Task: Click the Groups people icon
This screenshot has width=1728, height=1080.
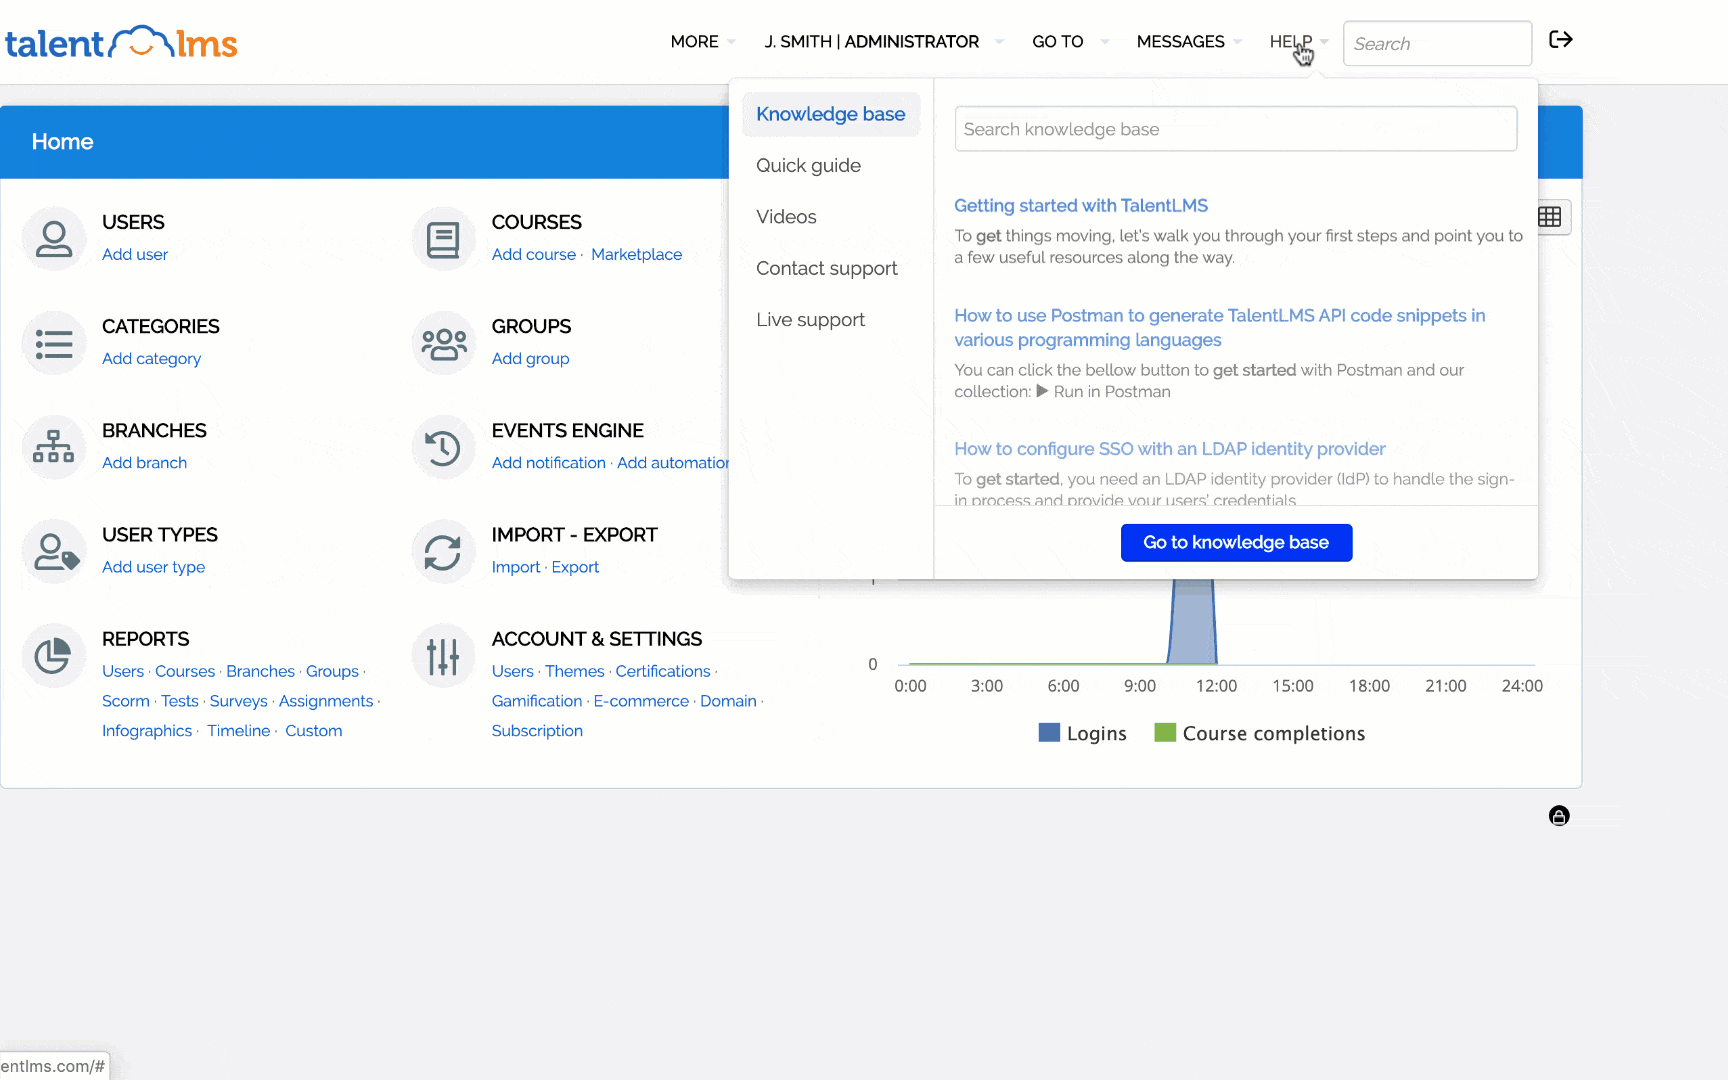Action: (x=443, y=343)
